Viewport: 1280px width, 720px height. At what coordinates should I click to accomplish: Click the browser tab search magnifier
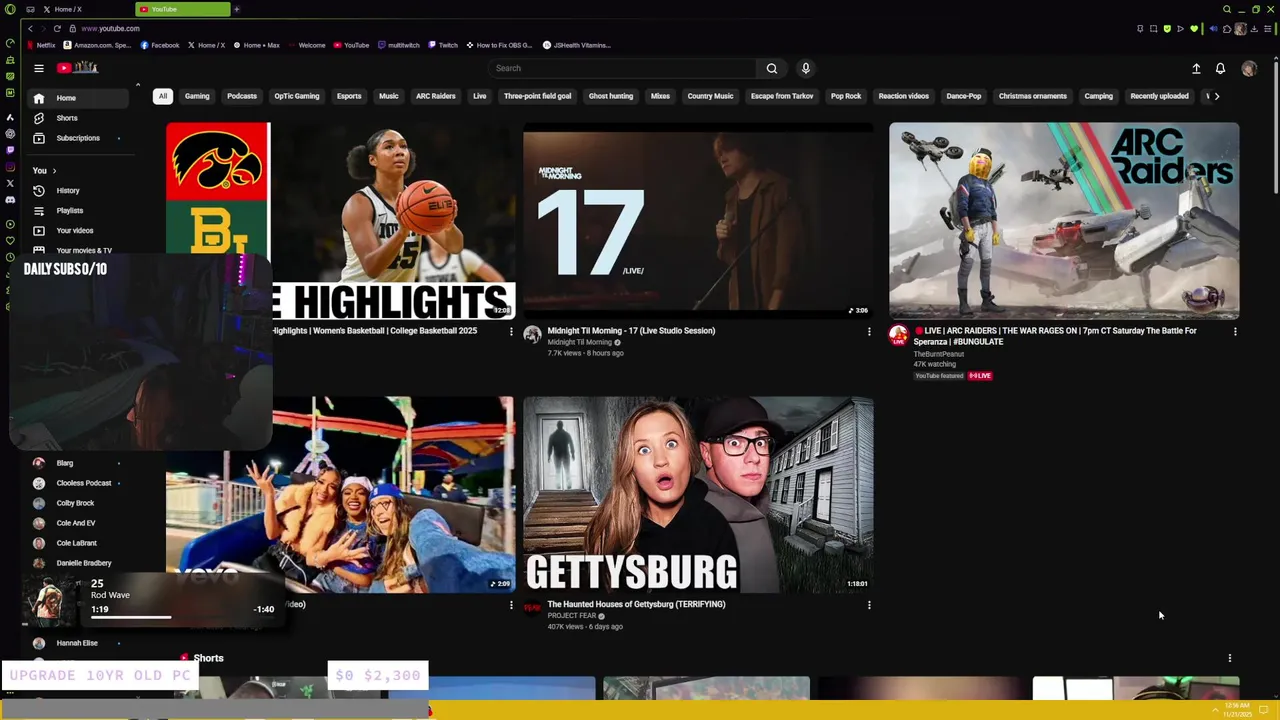(x=1227, y=9)
